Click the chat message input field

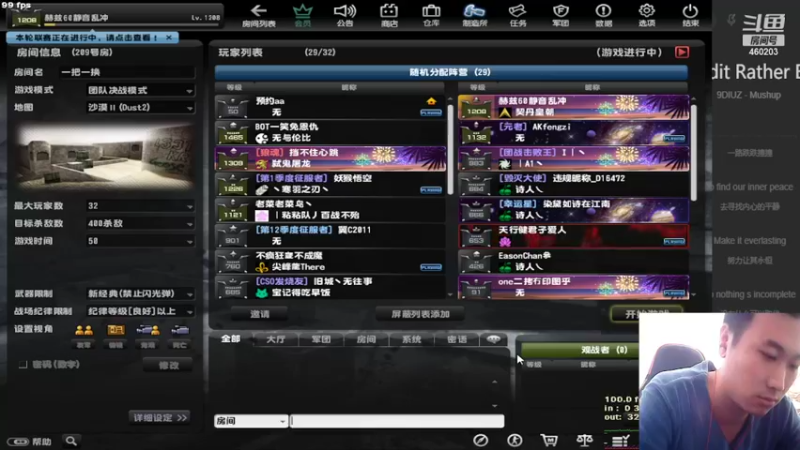coord(397,421)
